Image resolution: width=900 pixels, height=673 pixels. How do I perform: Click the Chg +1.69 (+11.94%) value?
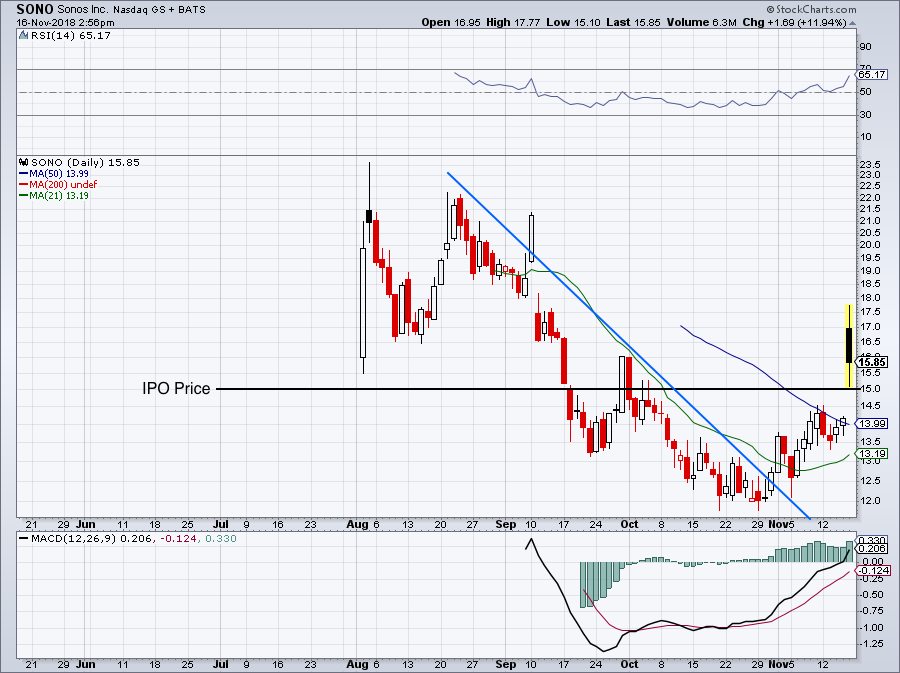pyautogui.click(x=794, y=22)
